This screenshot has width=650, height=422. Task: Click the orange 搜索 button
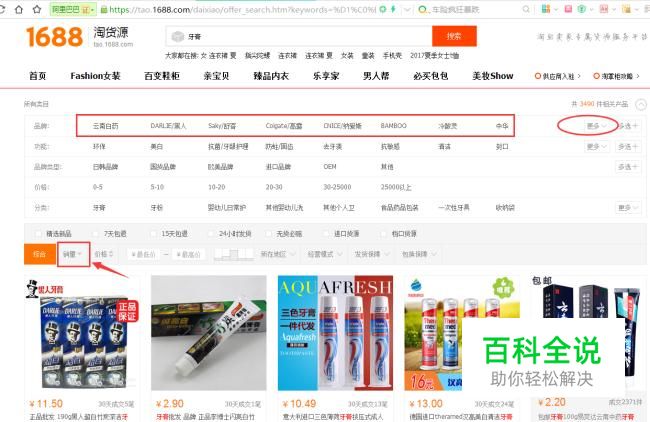tap(454, 36)
